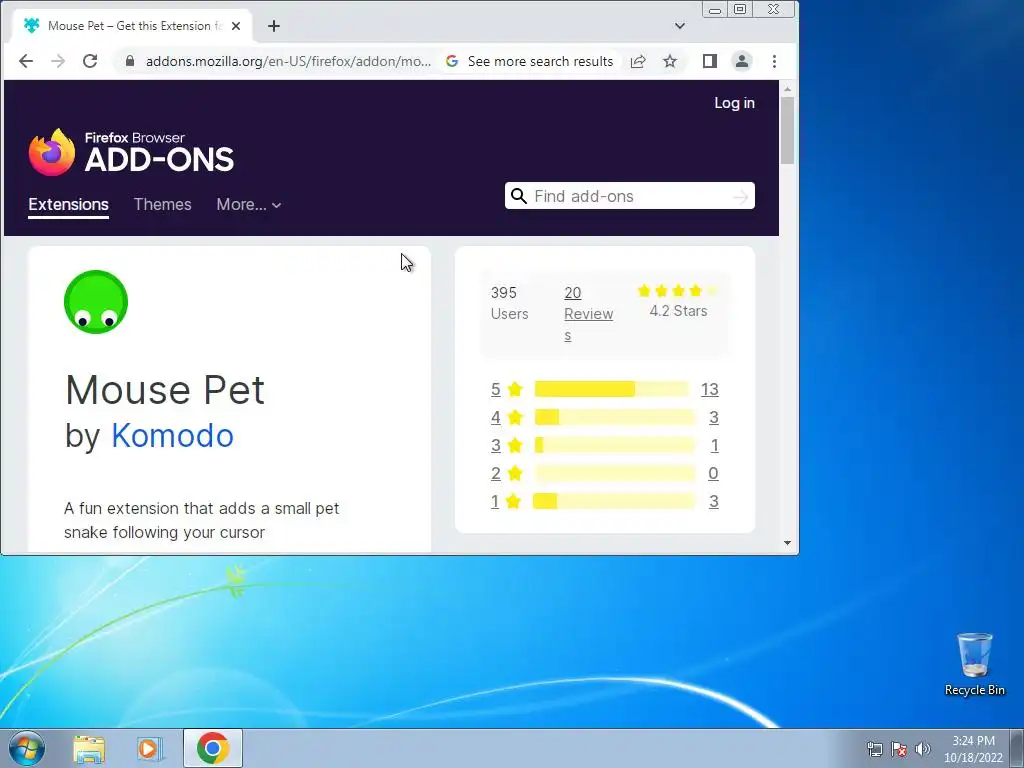Open the Chrome three-dot menu
Screen dimensions: 1024x768
[x=775, y=61]
